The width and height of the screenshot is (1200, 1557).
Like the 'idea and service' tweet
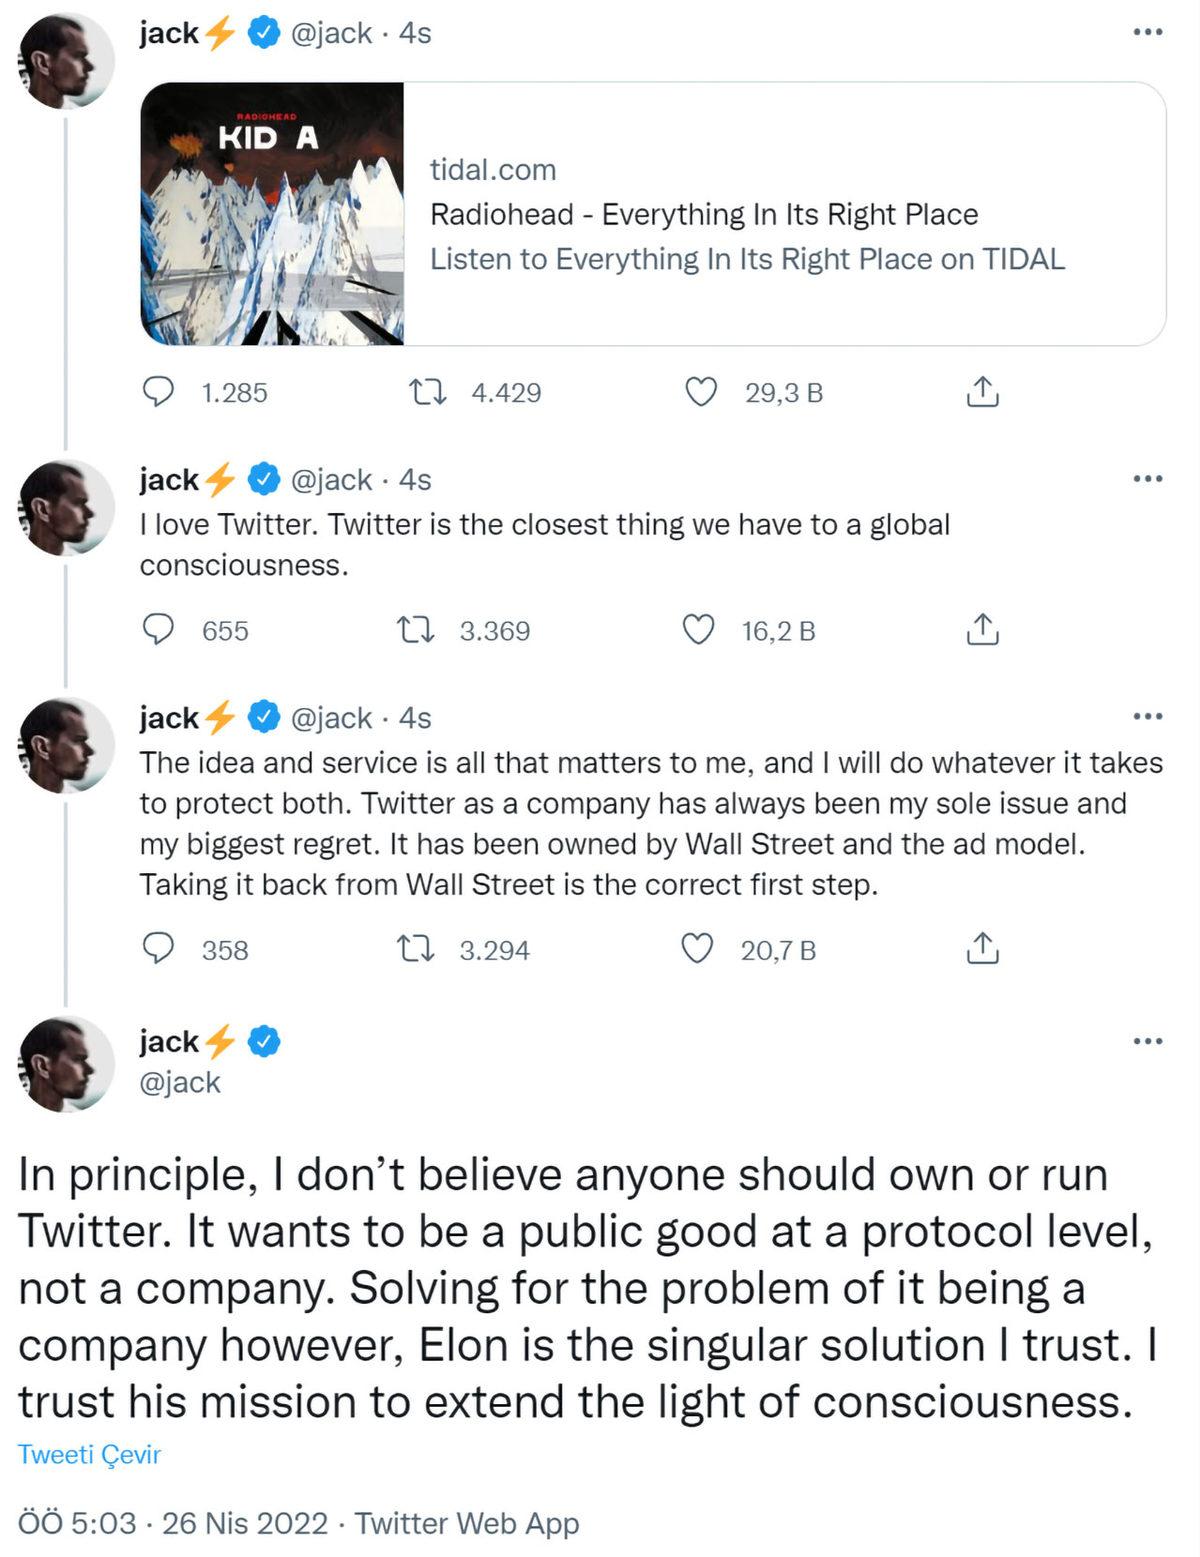698,950
